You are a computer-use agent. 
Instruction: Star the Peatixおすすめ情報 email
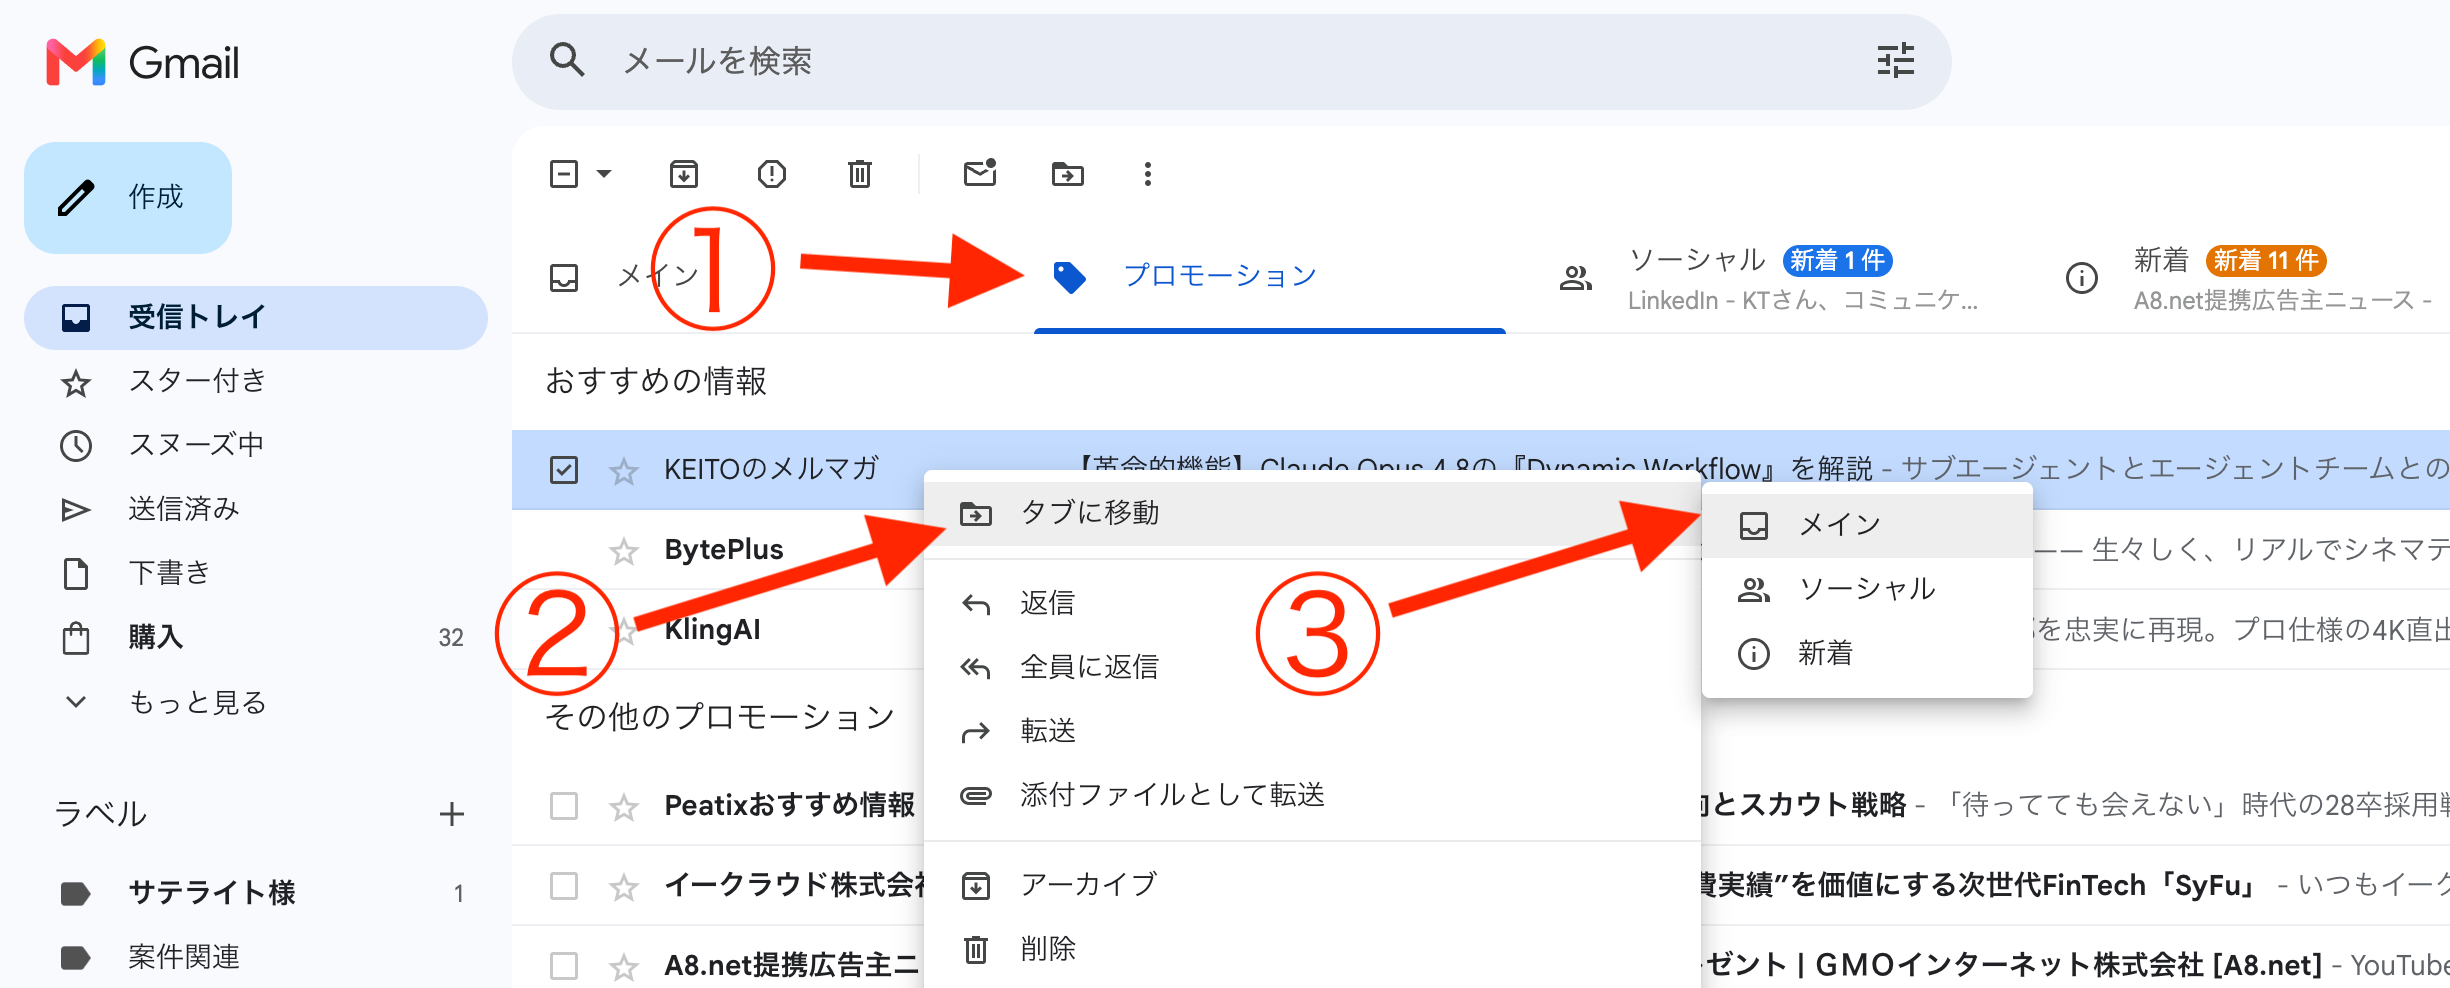click(x=624, y=806)
